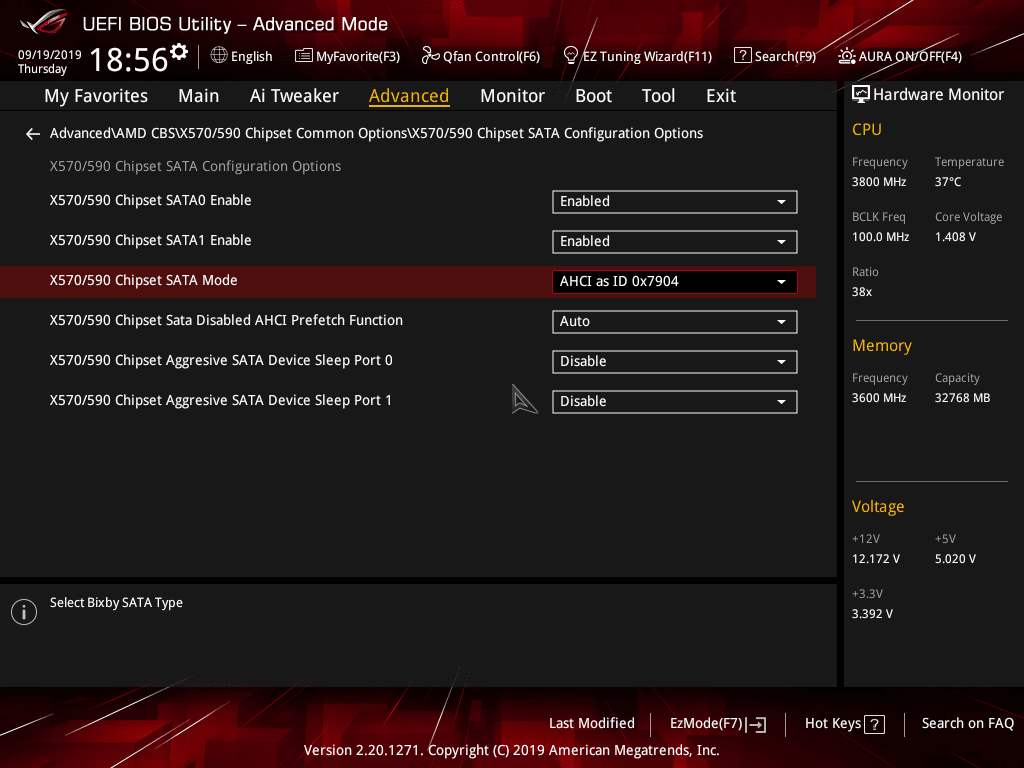The width and height of the screenshot is (1024, 768).
Task: Click memory capacity 32768 MB value
Action: click(962, 398)
